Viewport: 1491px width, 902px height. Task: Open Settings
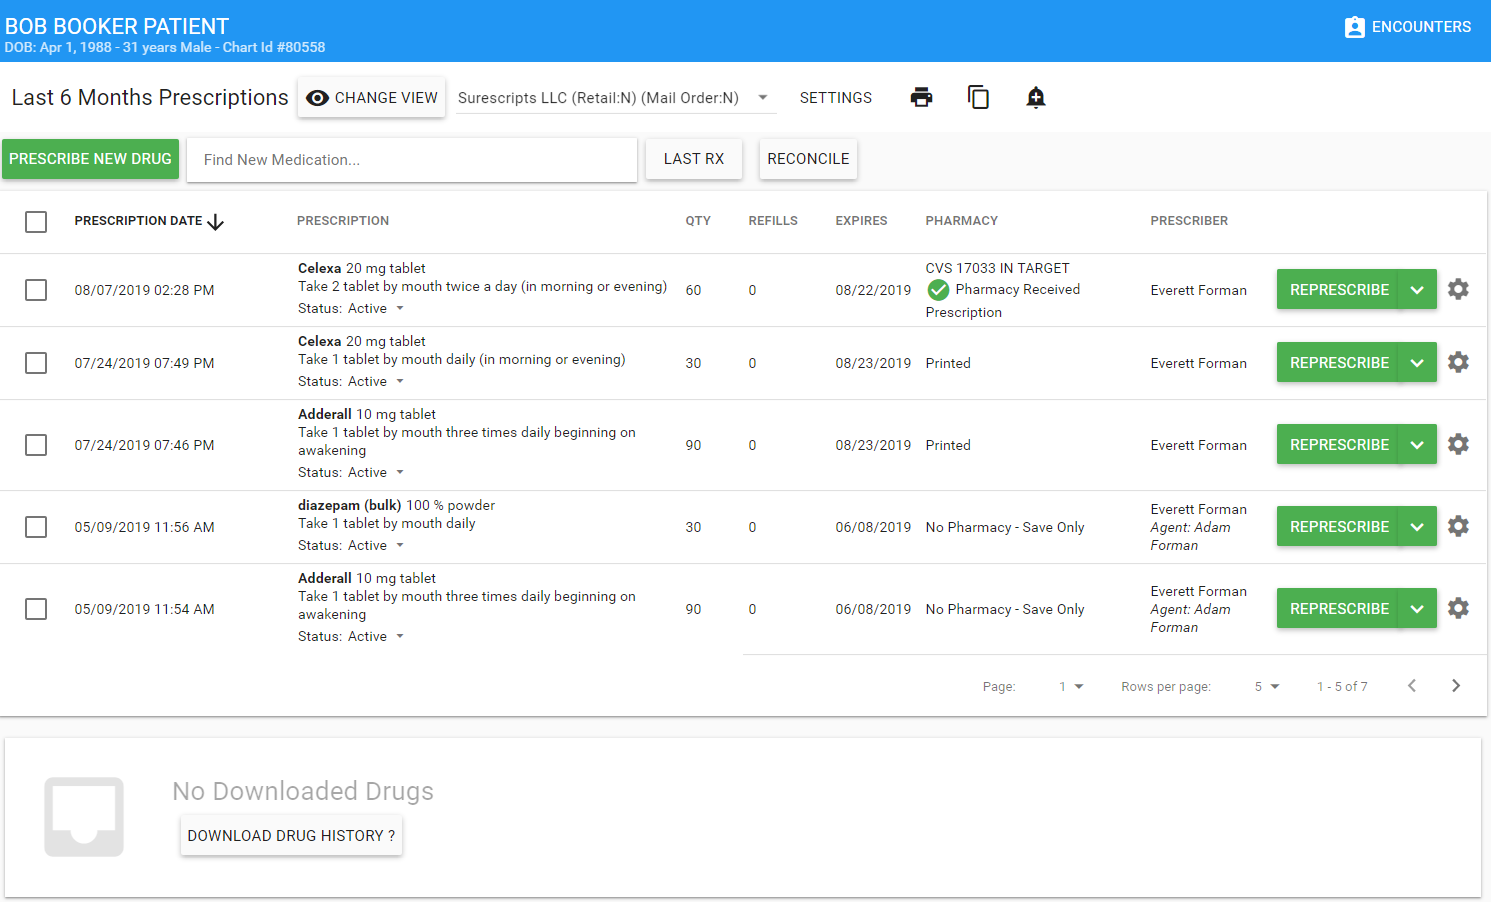click(836, 98)
